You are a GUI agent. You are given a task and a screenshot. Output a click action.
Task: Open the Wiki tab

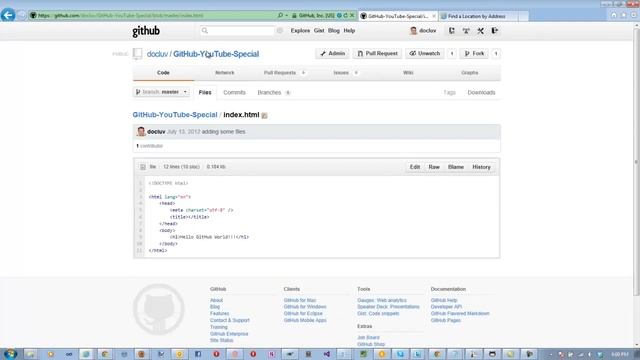click(408, 73)
